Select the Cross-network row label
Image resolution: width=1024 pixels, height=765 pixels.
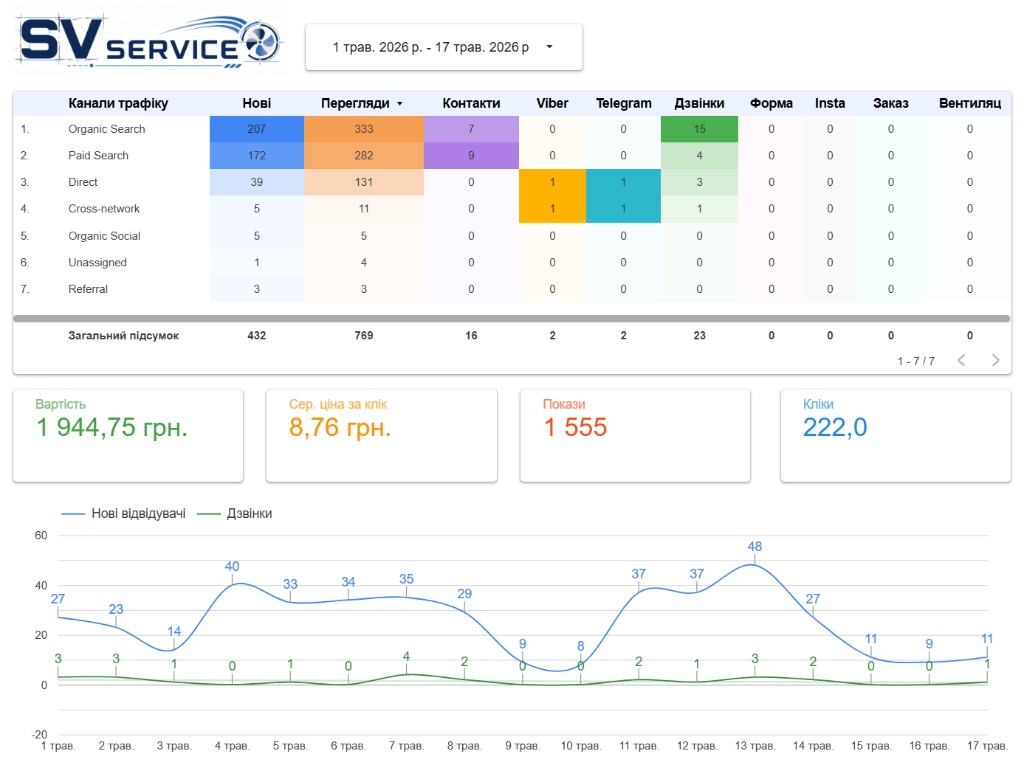104,209
